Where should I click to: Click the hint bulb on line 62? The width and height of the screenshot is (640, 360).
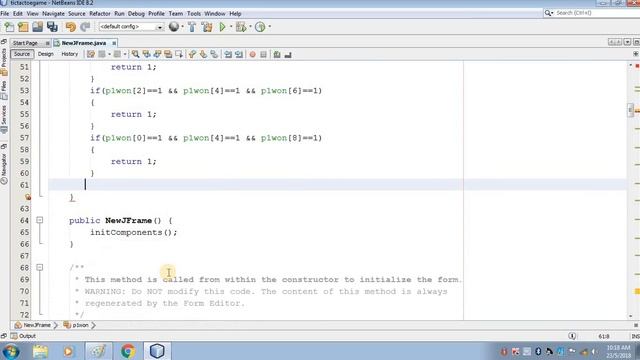click(28, 197)
